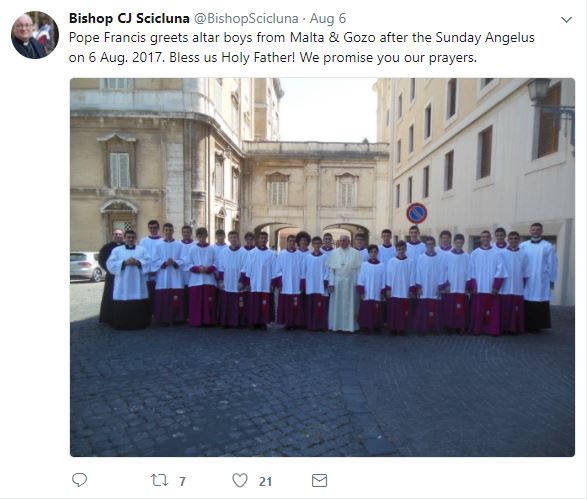Open Bishop CJ Scicluna's profile picture
Image resolution: width=587 pixels, height=500 pixels.
coord(35,35)
